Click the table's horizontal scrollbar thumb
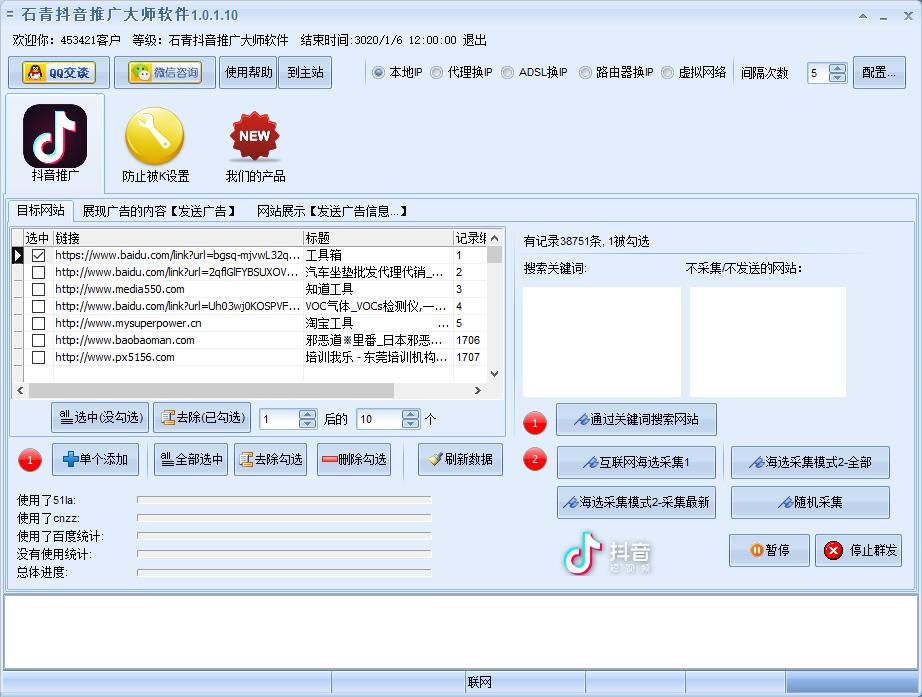This screenshot has height=697, width=922. pos(212,390)
